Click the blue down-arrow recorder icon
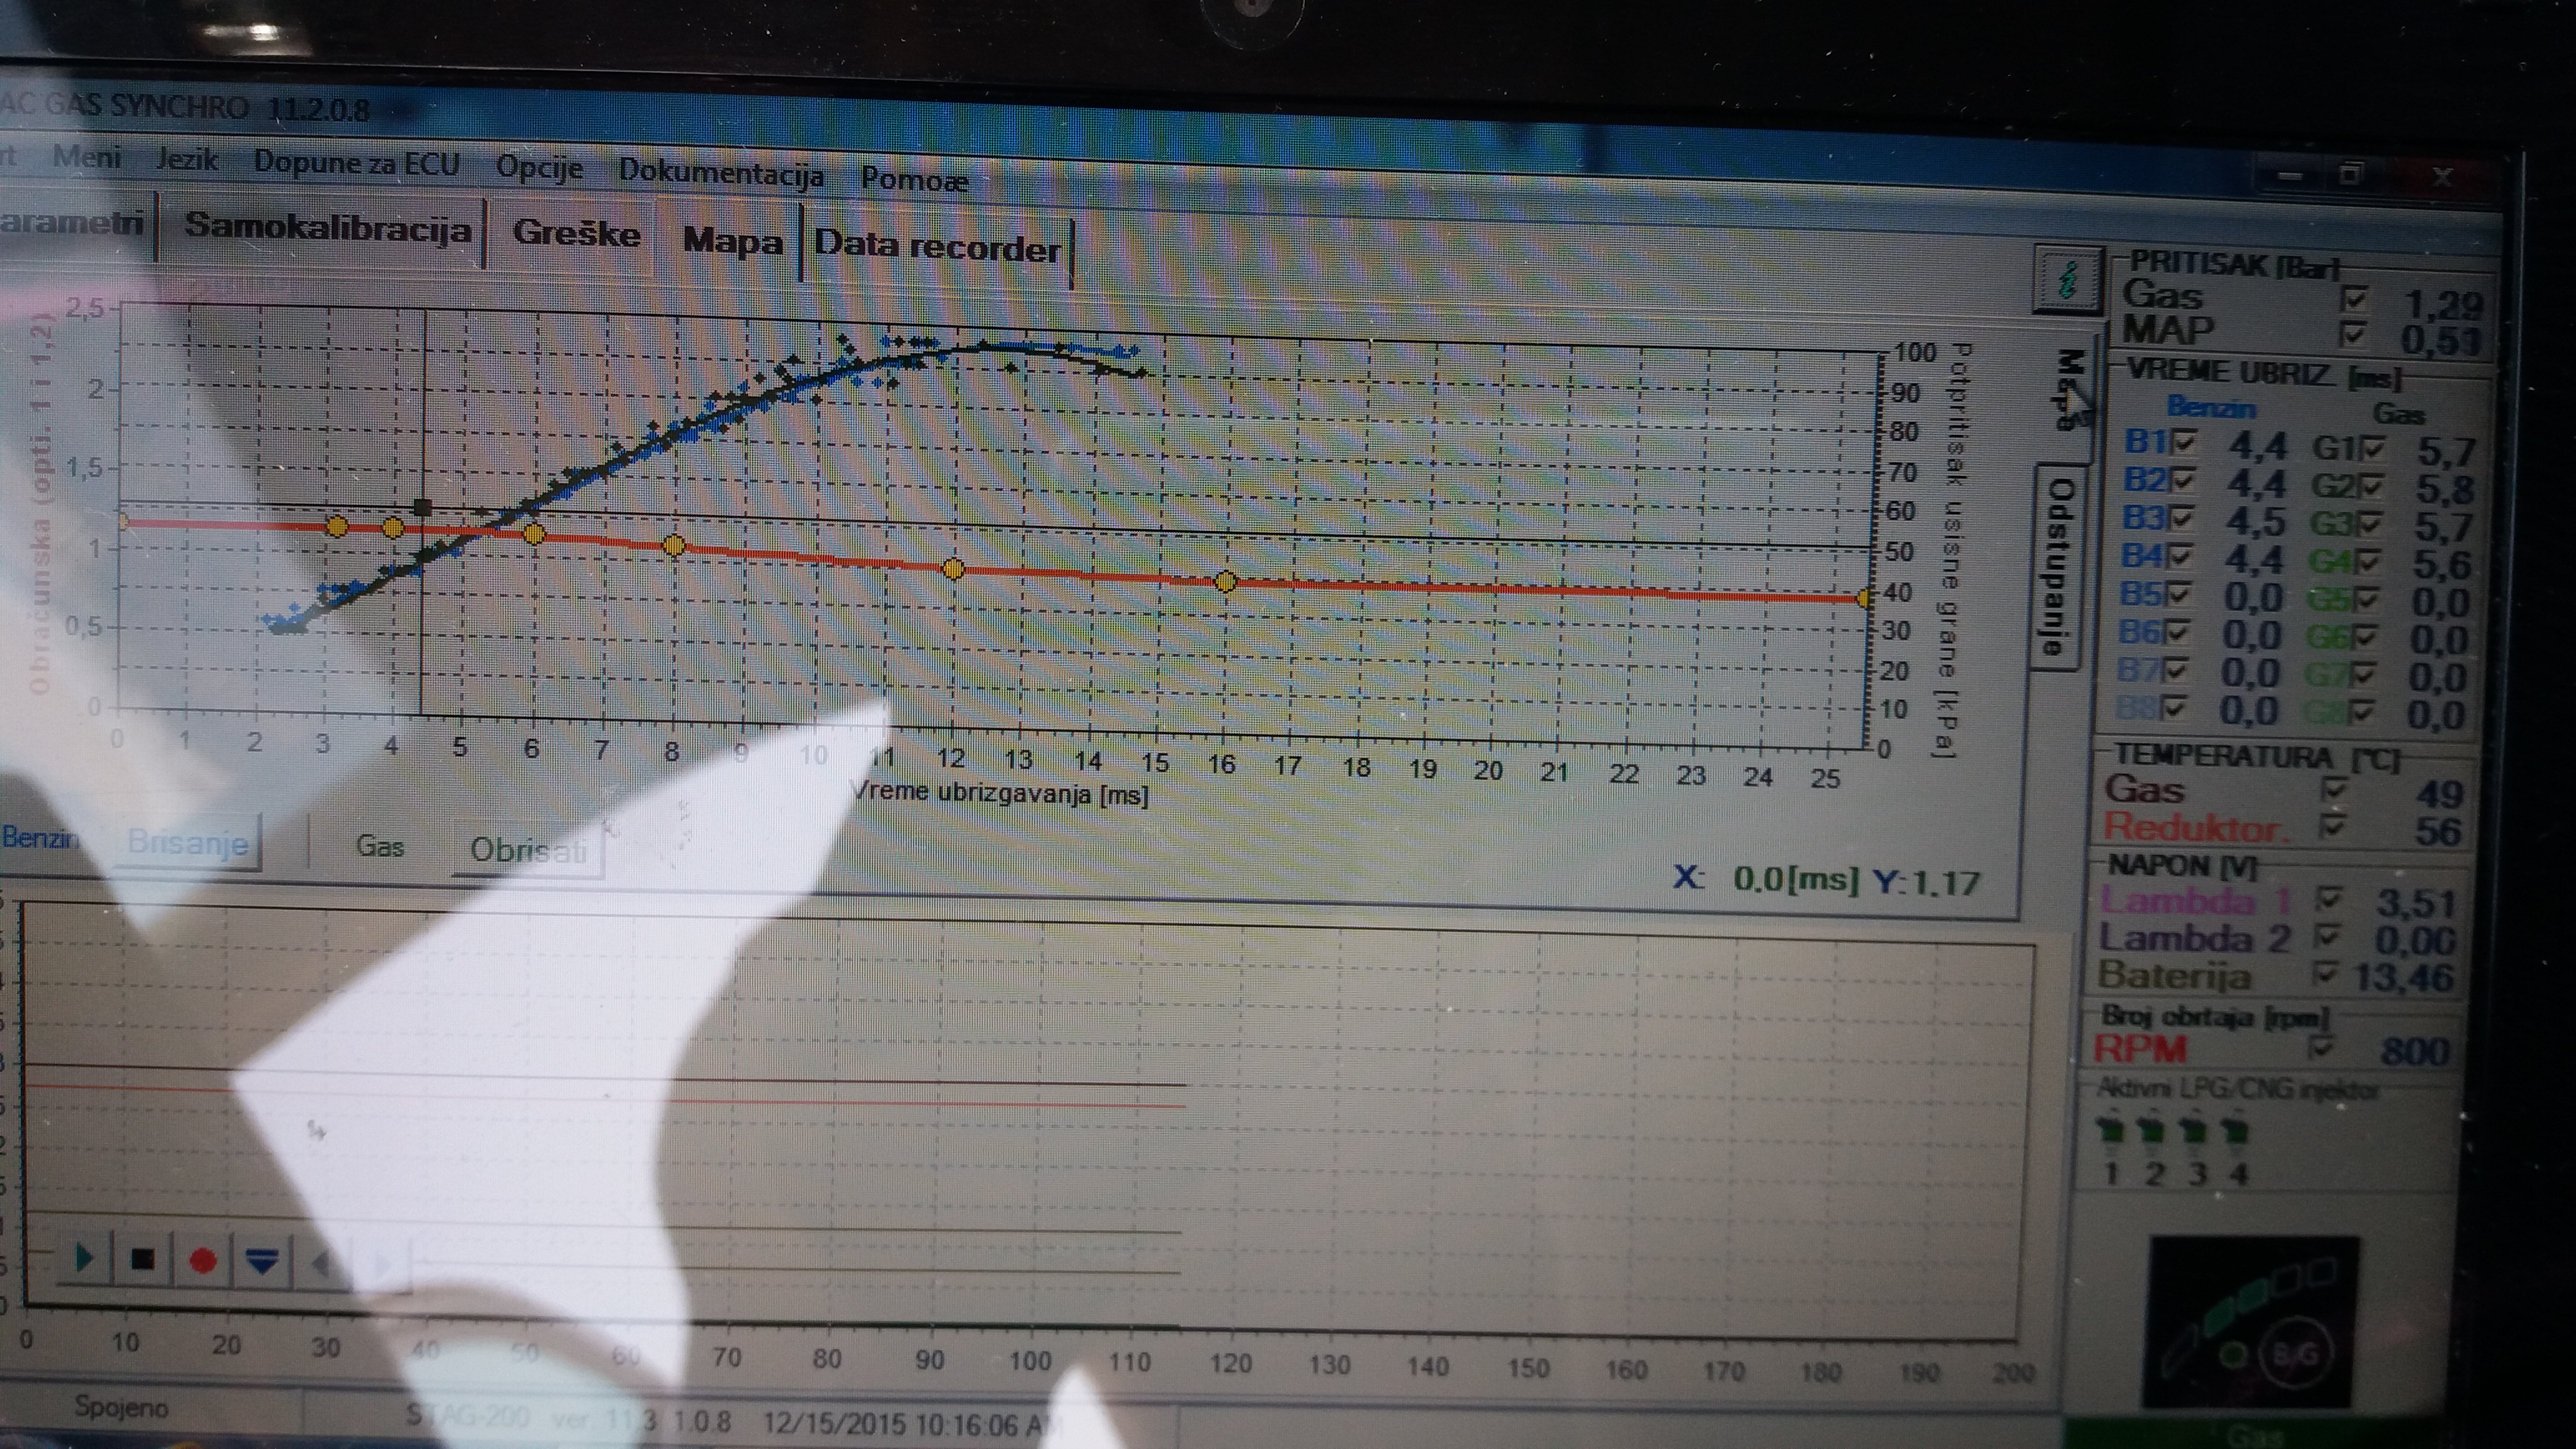The width and height of the screenshot is (2576, 1449). coord(262,1262)
